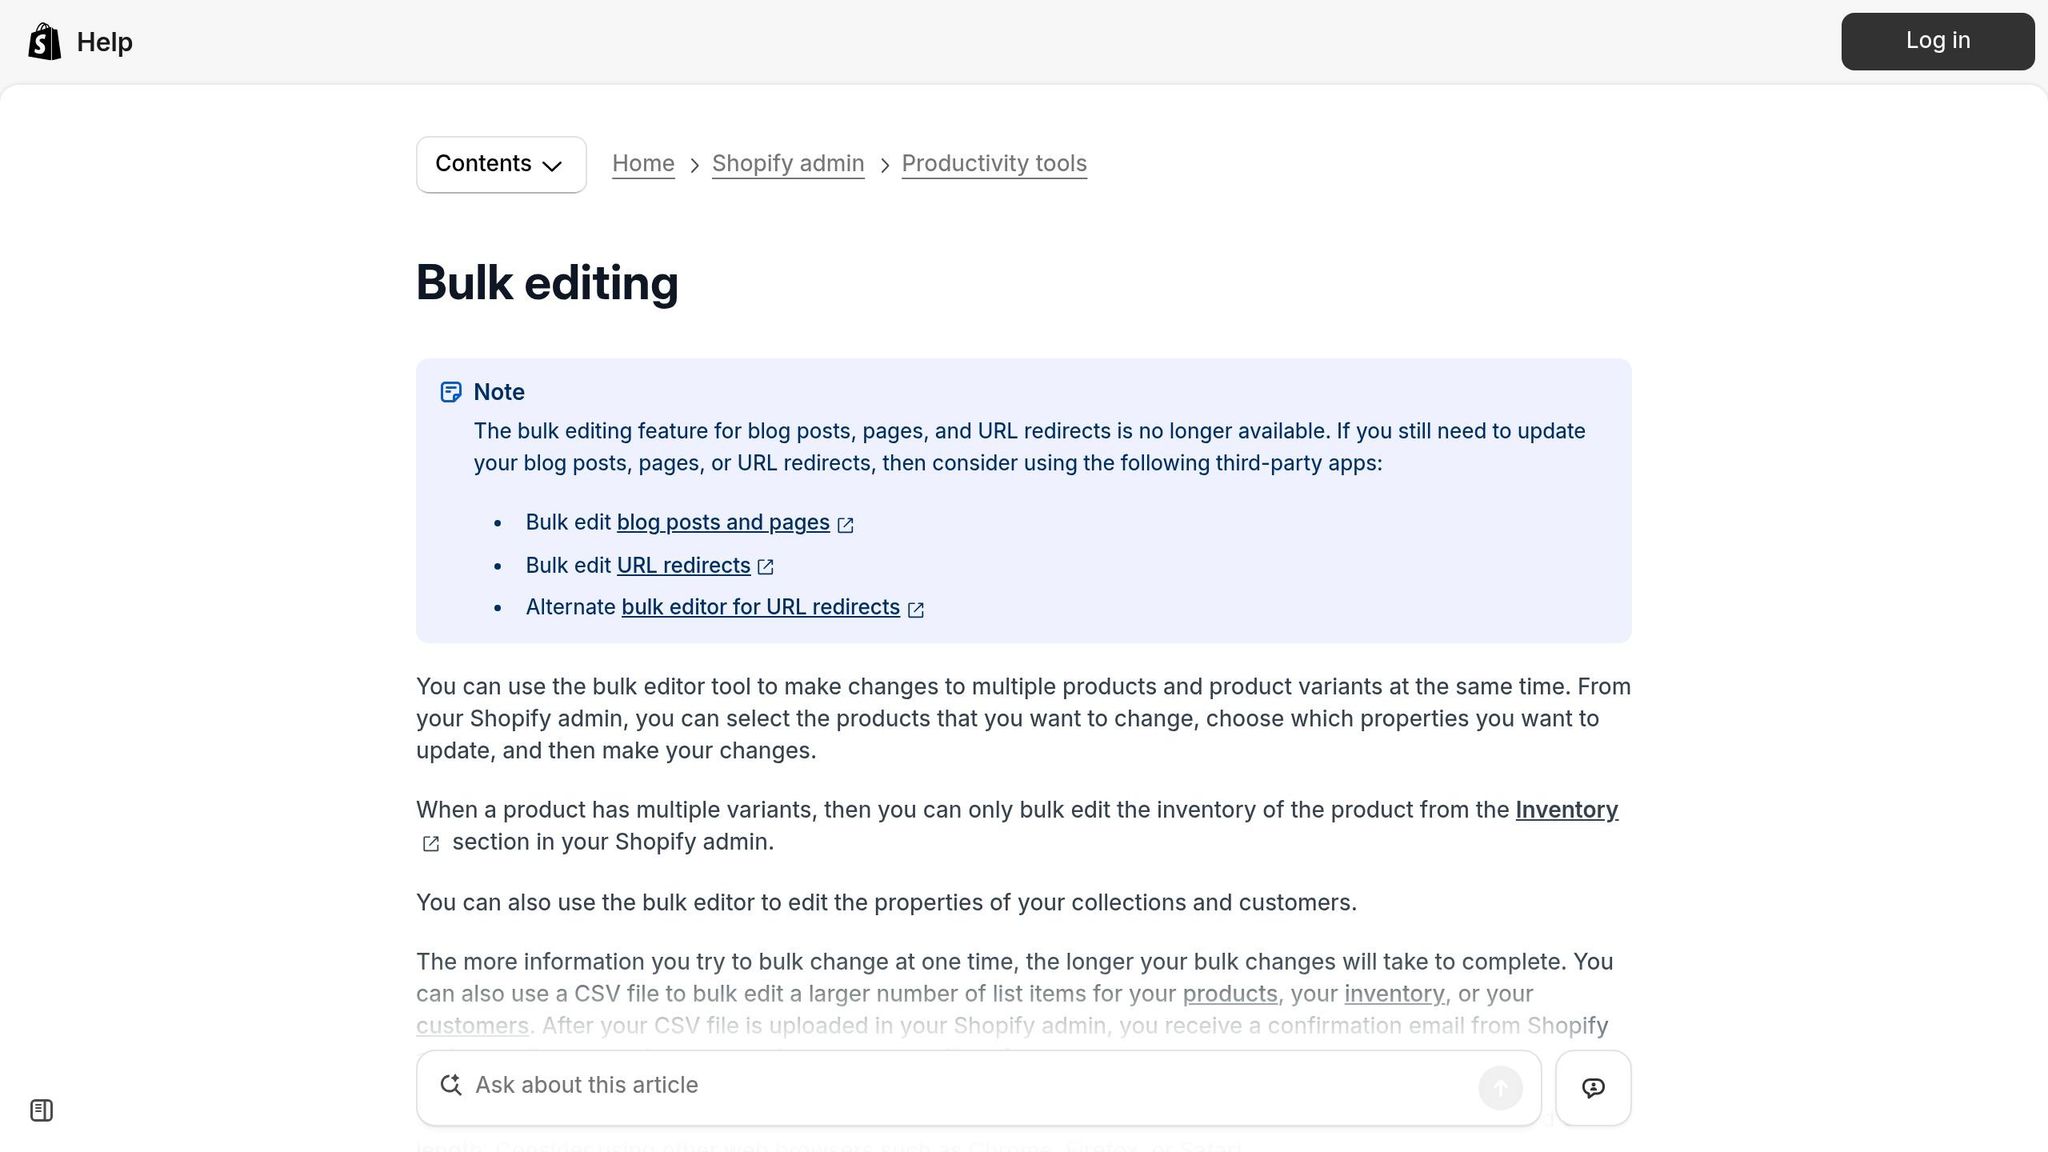Navigate to Home breadcrumb

(643, 163)
